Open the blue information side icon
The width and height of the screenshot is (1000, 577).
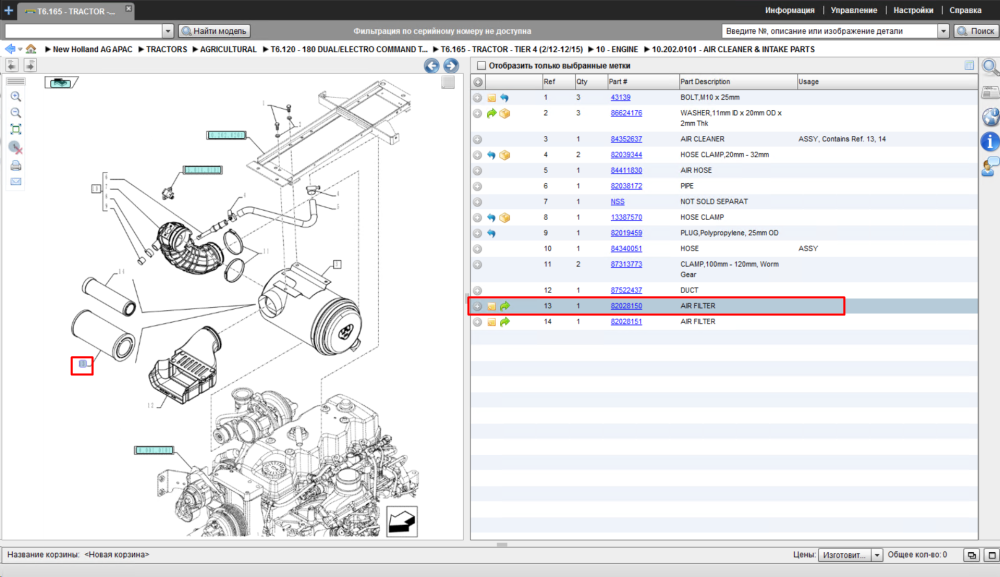point(990,142)
